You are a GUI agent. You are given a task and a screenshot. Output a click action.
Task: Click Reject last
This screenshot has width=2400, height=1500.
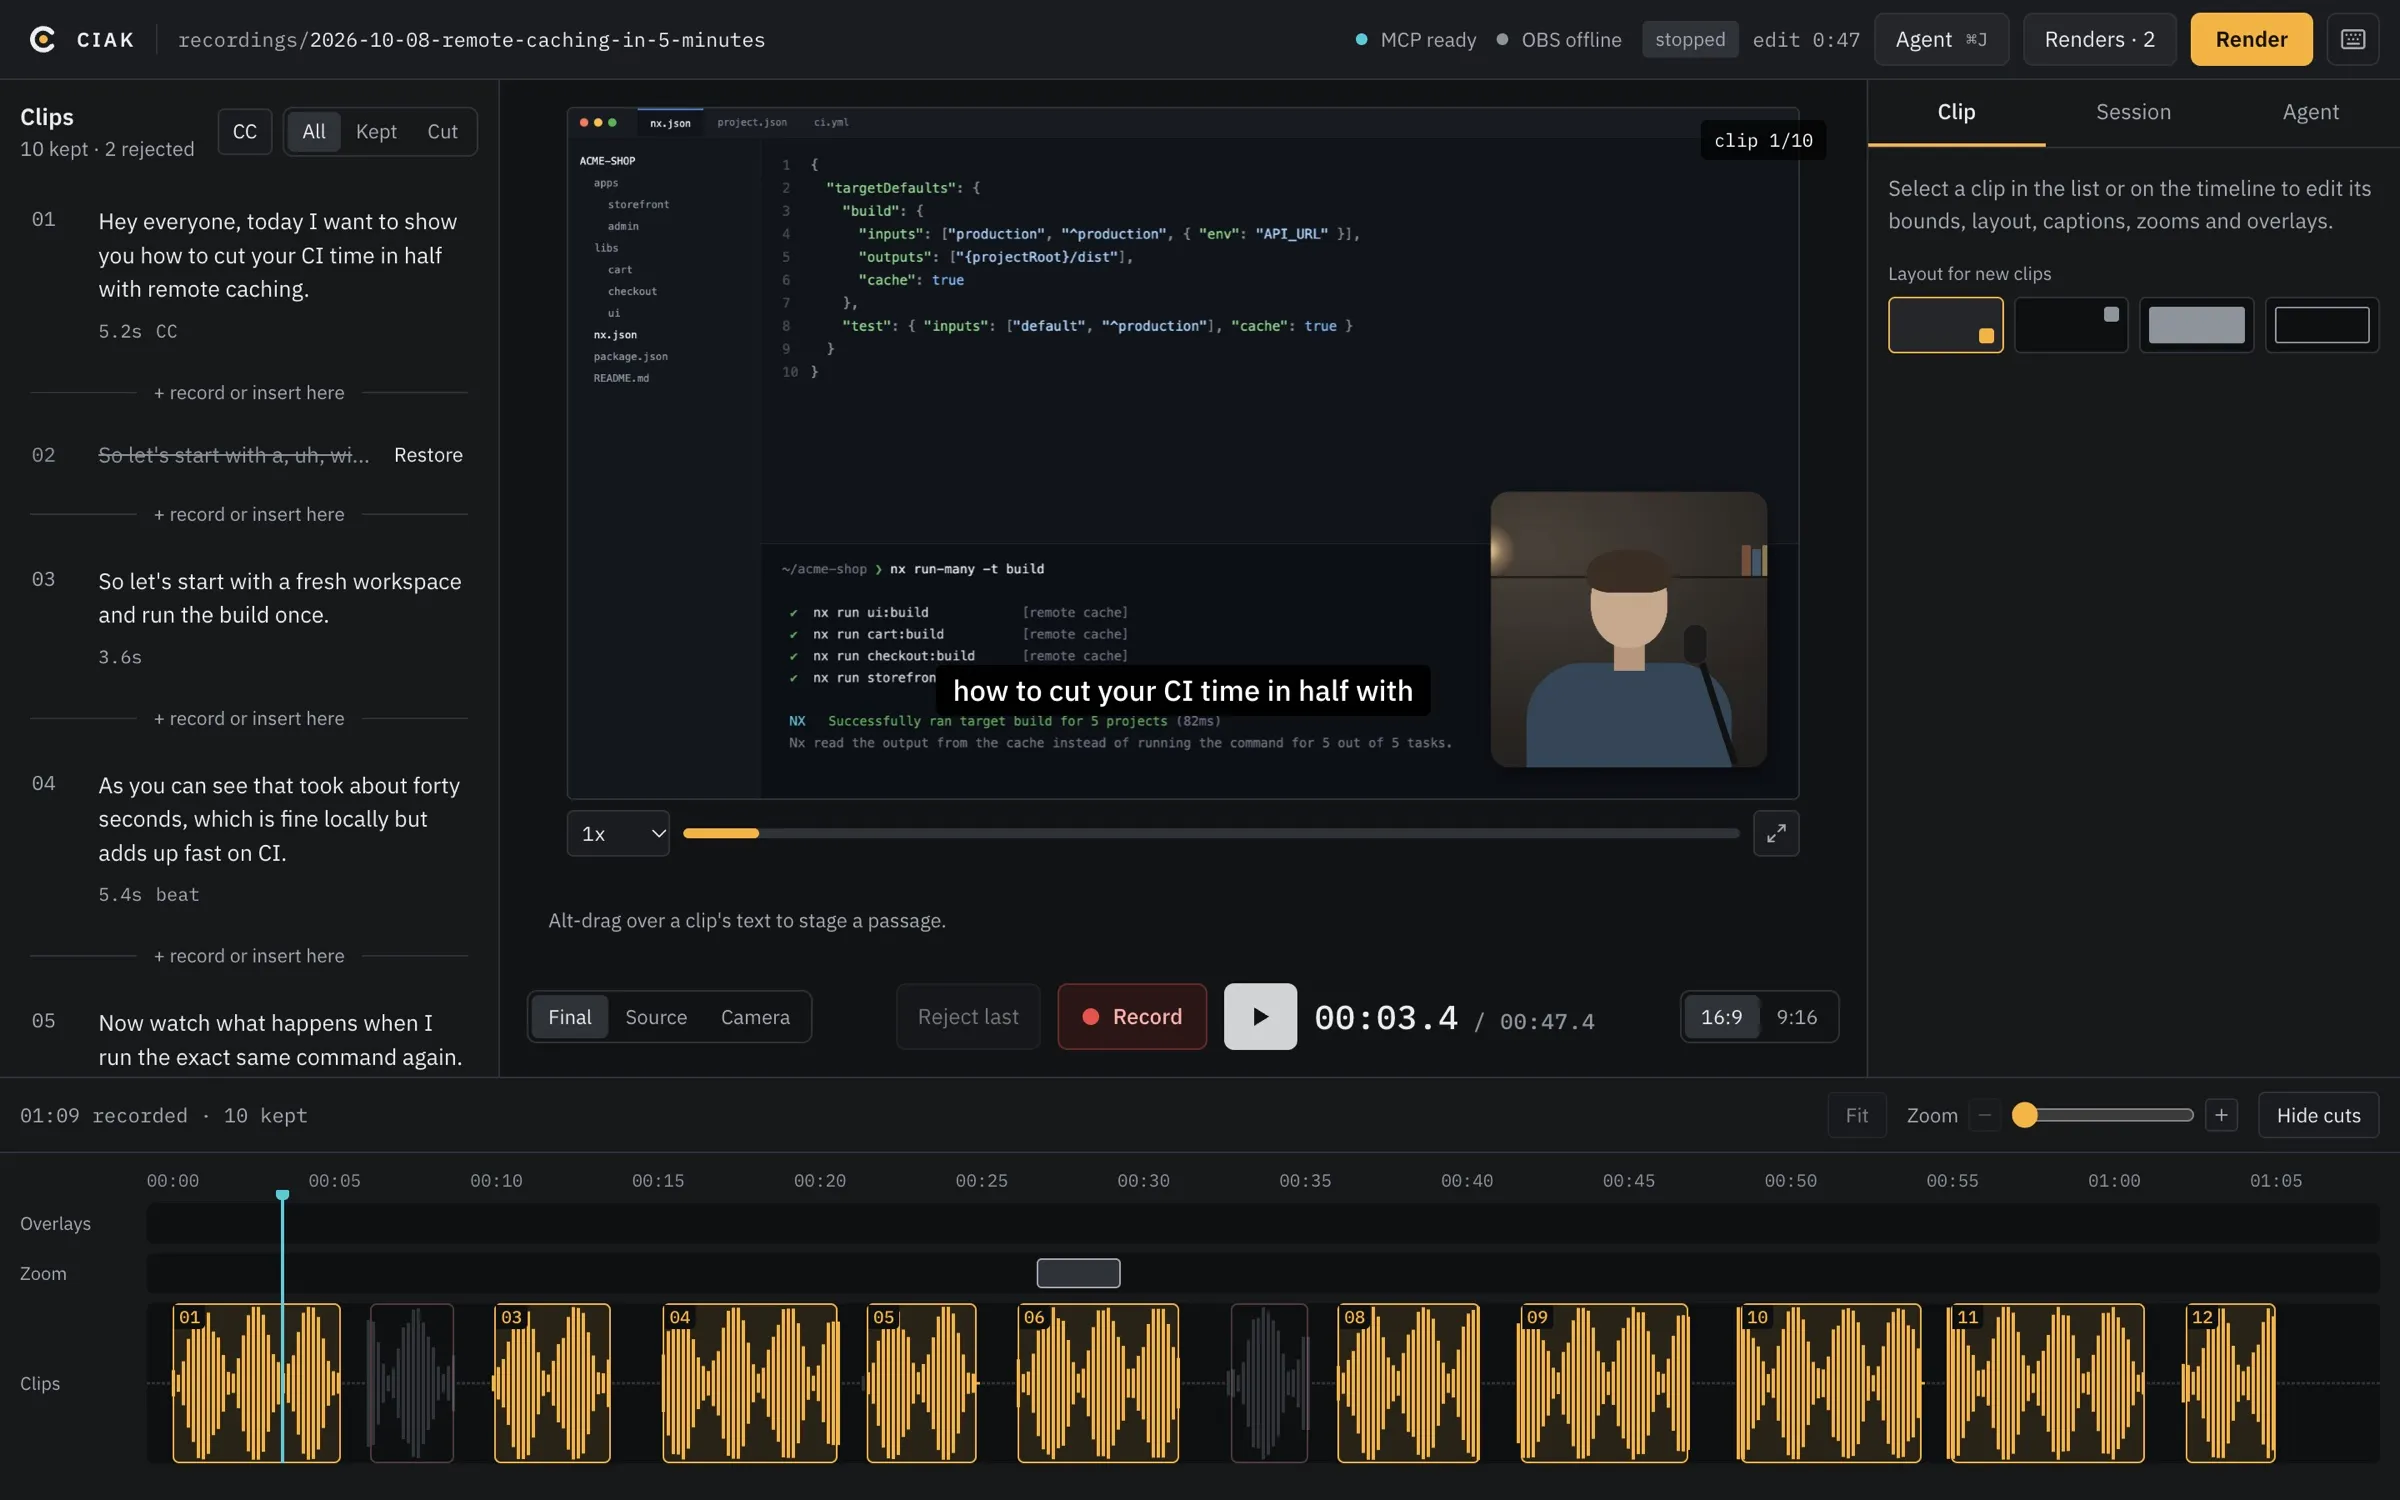[968, 1017]
